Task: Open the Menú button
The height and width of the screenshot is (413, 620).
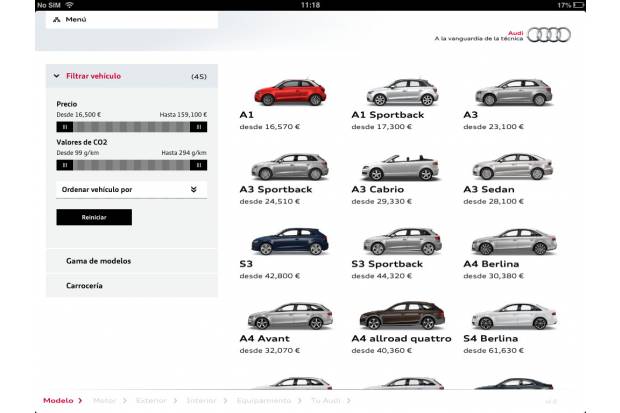Action: (x=132, y=19)
